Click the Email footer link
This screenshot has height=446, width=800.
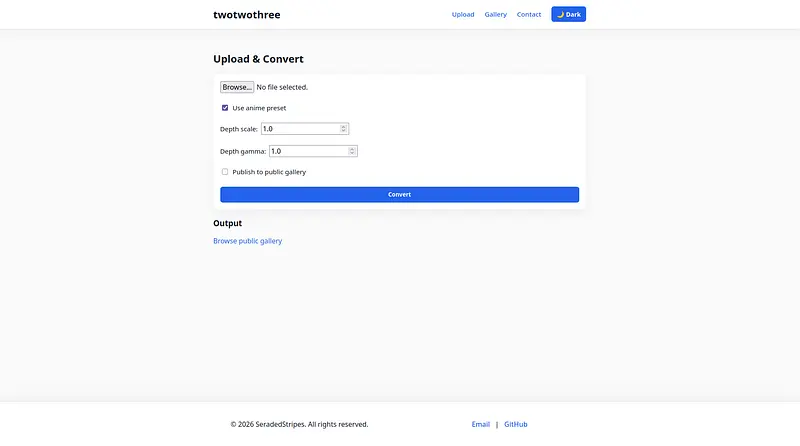tap(481, 424)
